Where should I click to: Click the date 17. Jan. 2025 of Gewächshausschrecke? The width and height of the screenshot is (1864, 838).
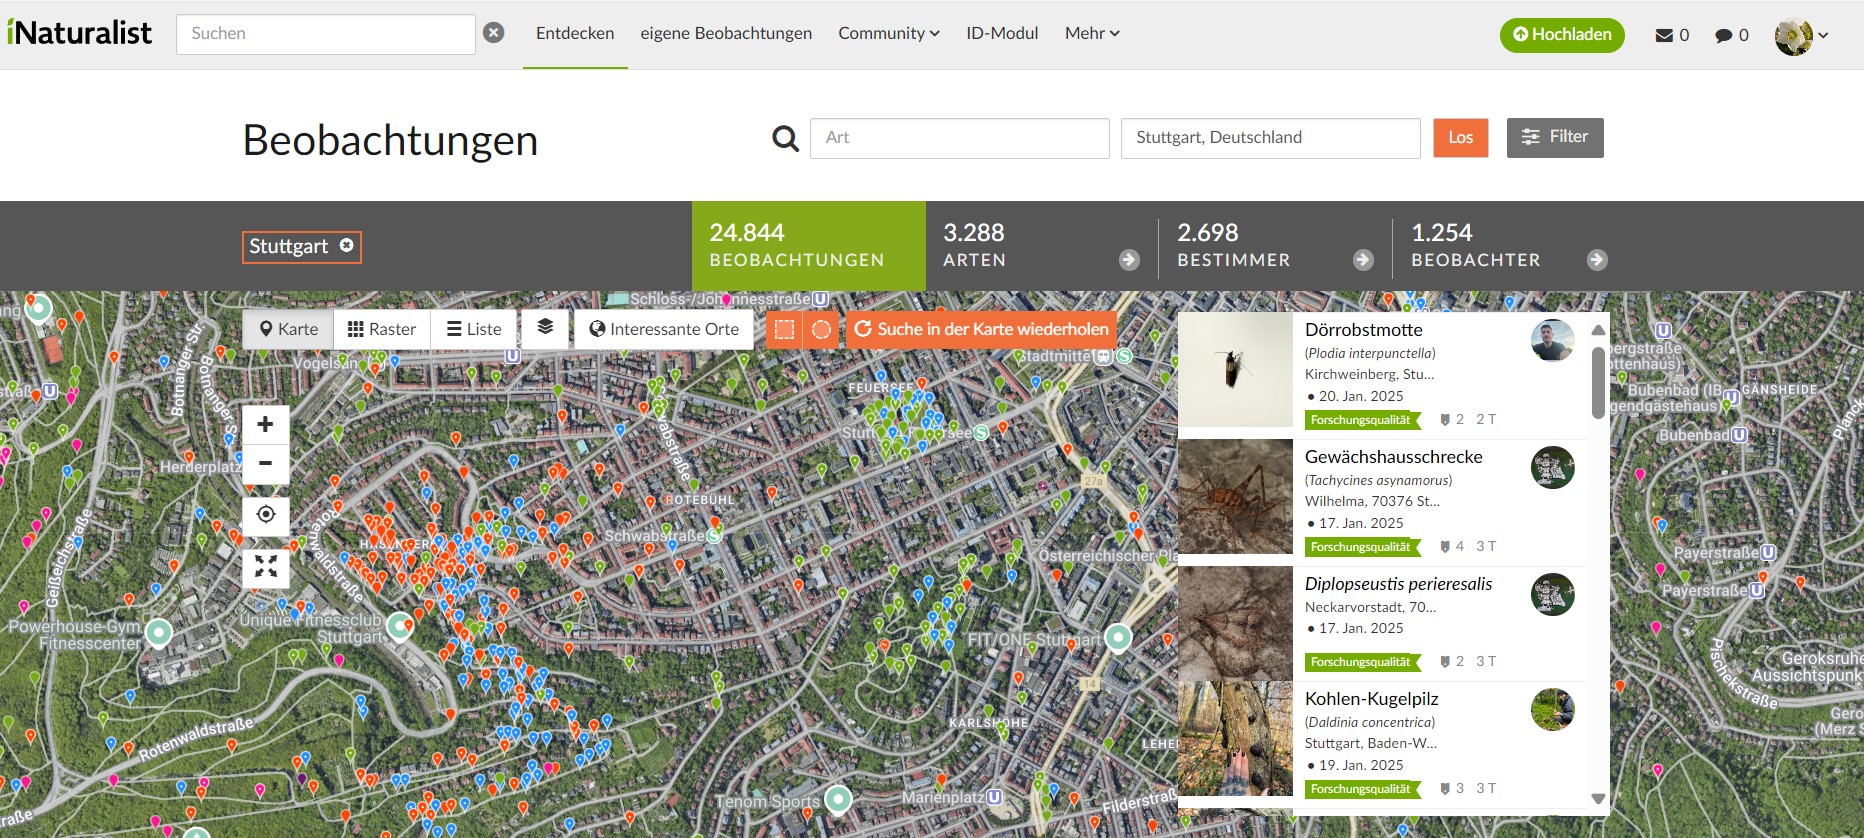point(1360,523)
